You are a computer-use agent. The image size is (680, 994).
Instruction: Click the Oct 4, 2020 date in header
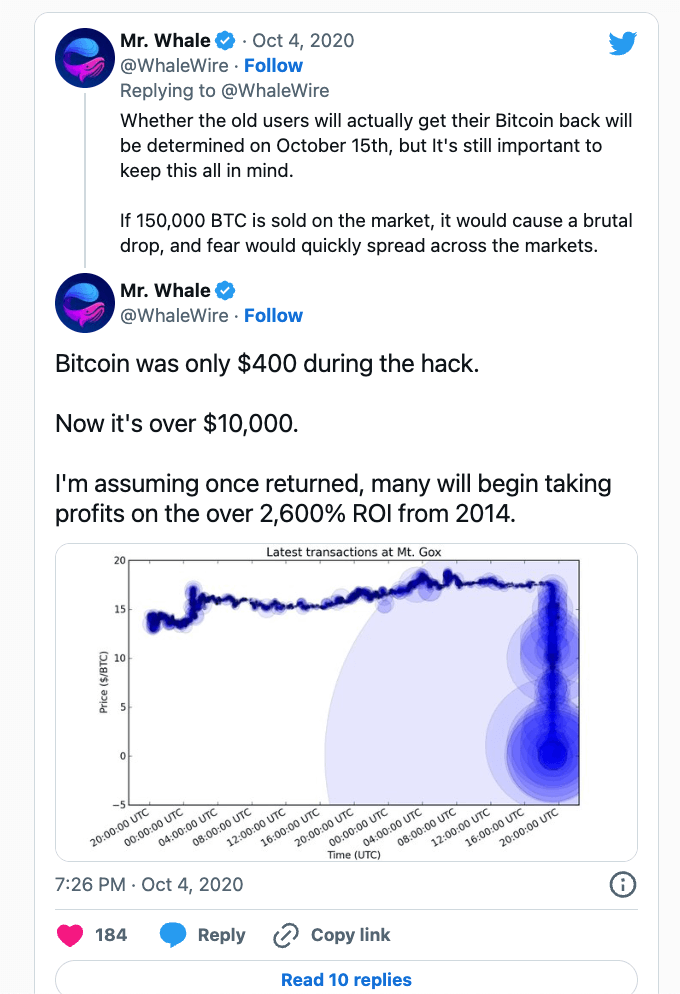[303, 41]
